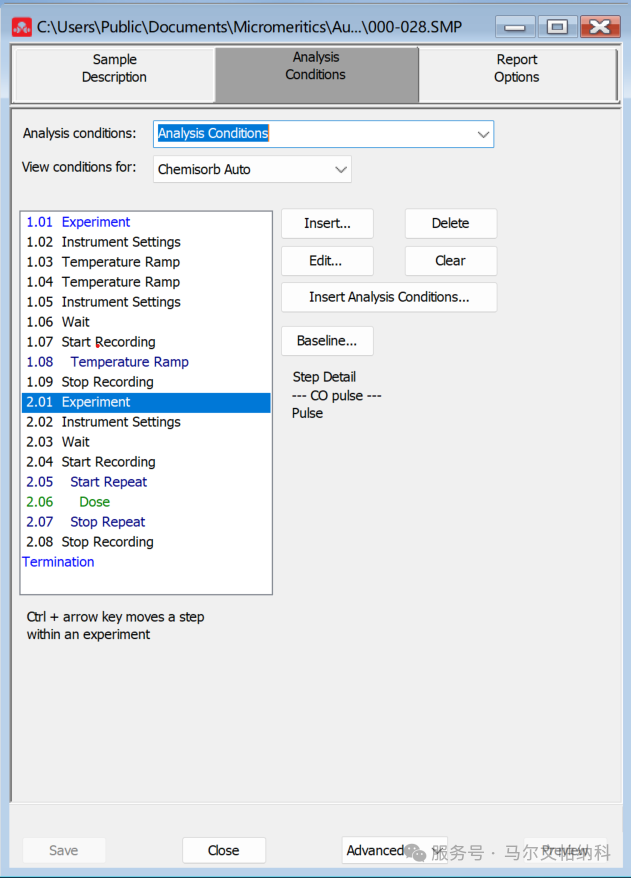Maximize the window from title bar
This screenshot has width=631, height=878.
tap(557, 27)
